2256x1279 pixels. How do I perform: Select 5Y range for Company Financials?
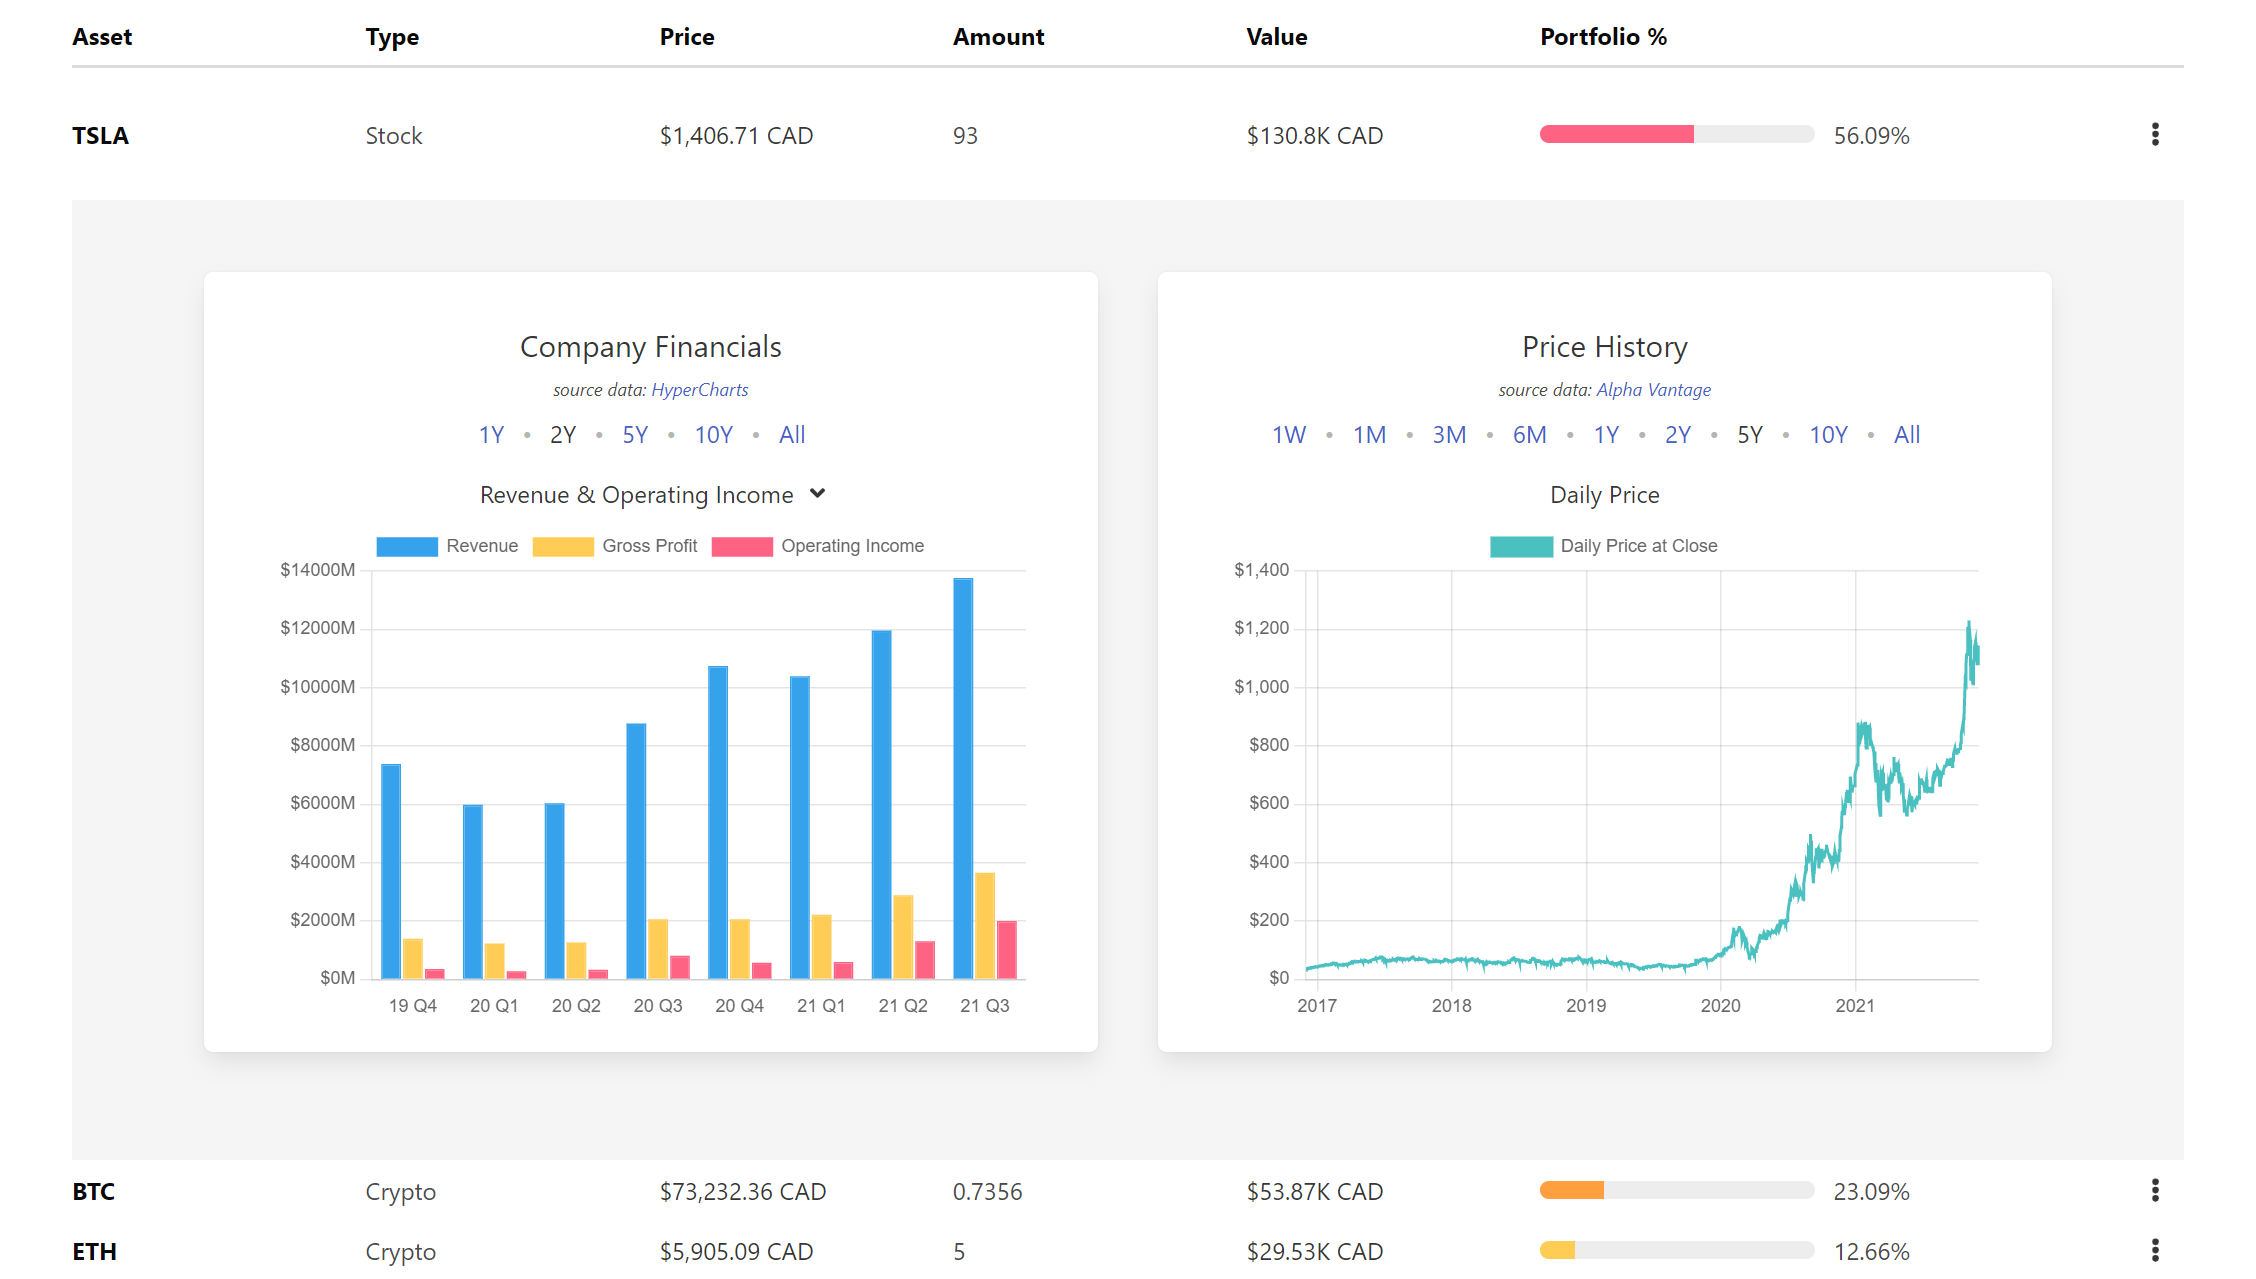635,435
